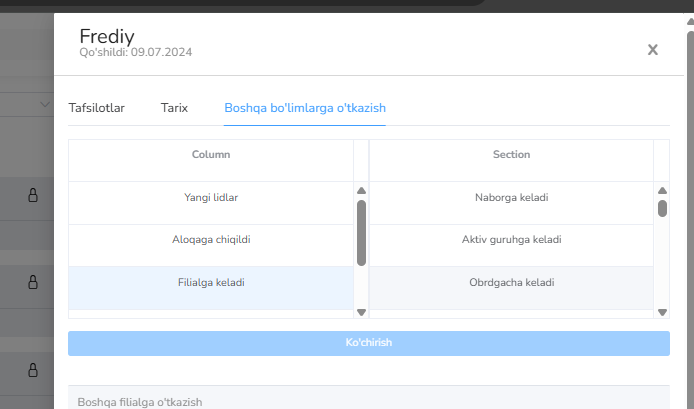Open the Tarix tab

click(174, 107)
